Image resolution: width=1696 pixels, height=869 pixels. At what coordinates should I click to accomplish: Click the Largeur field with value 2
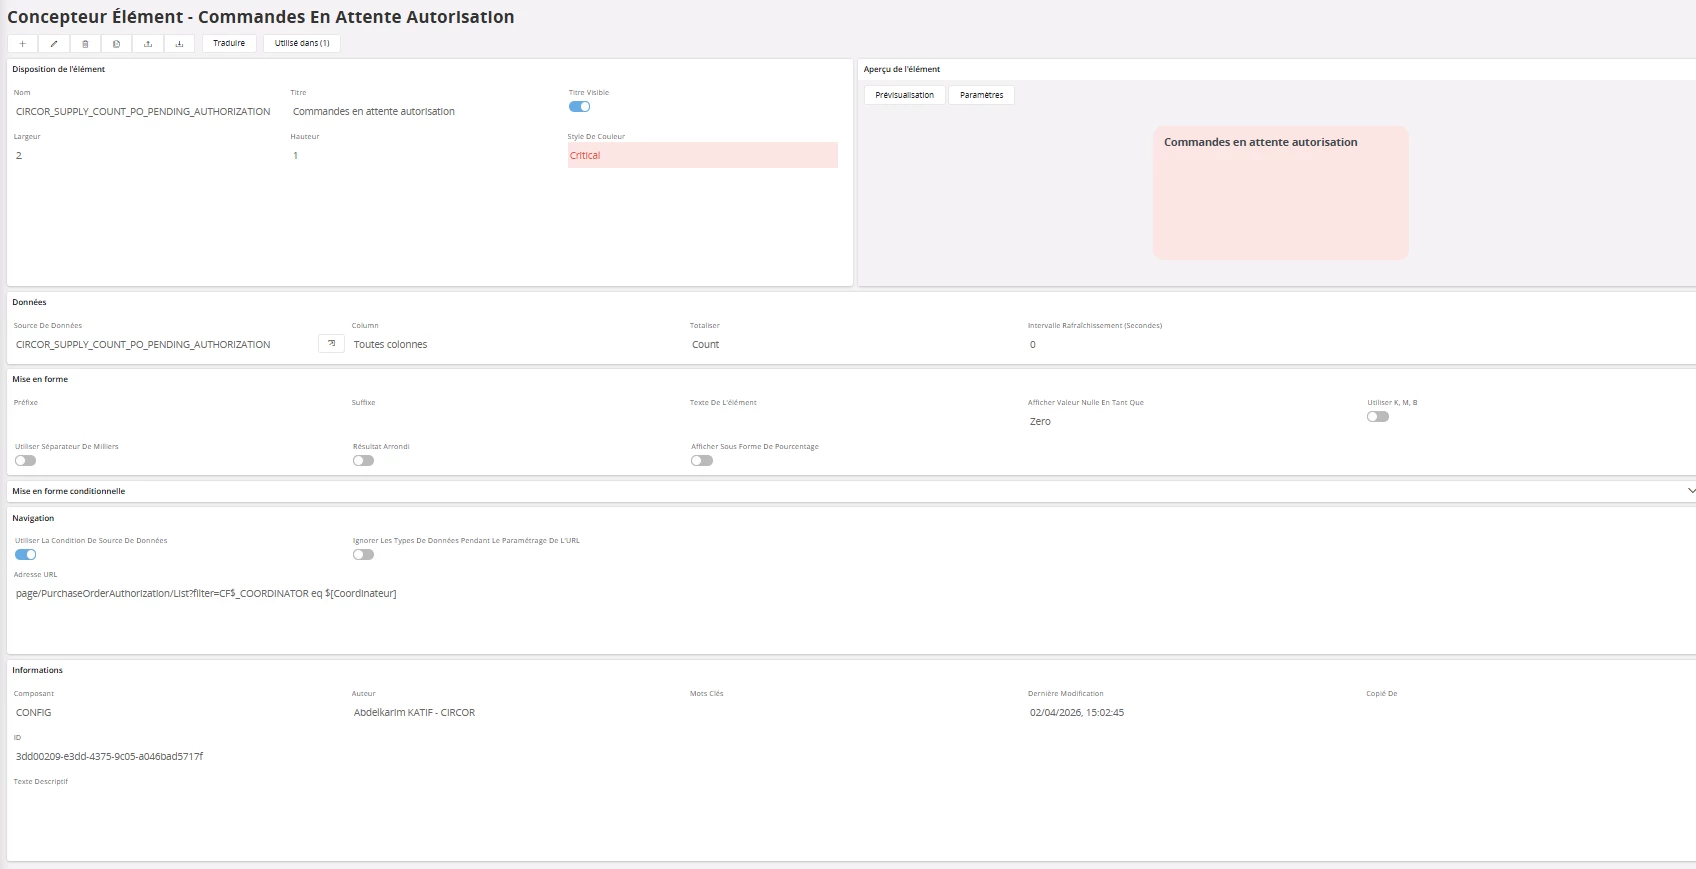click(x=146, y=155)
